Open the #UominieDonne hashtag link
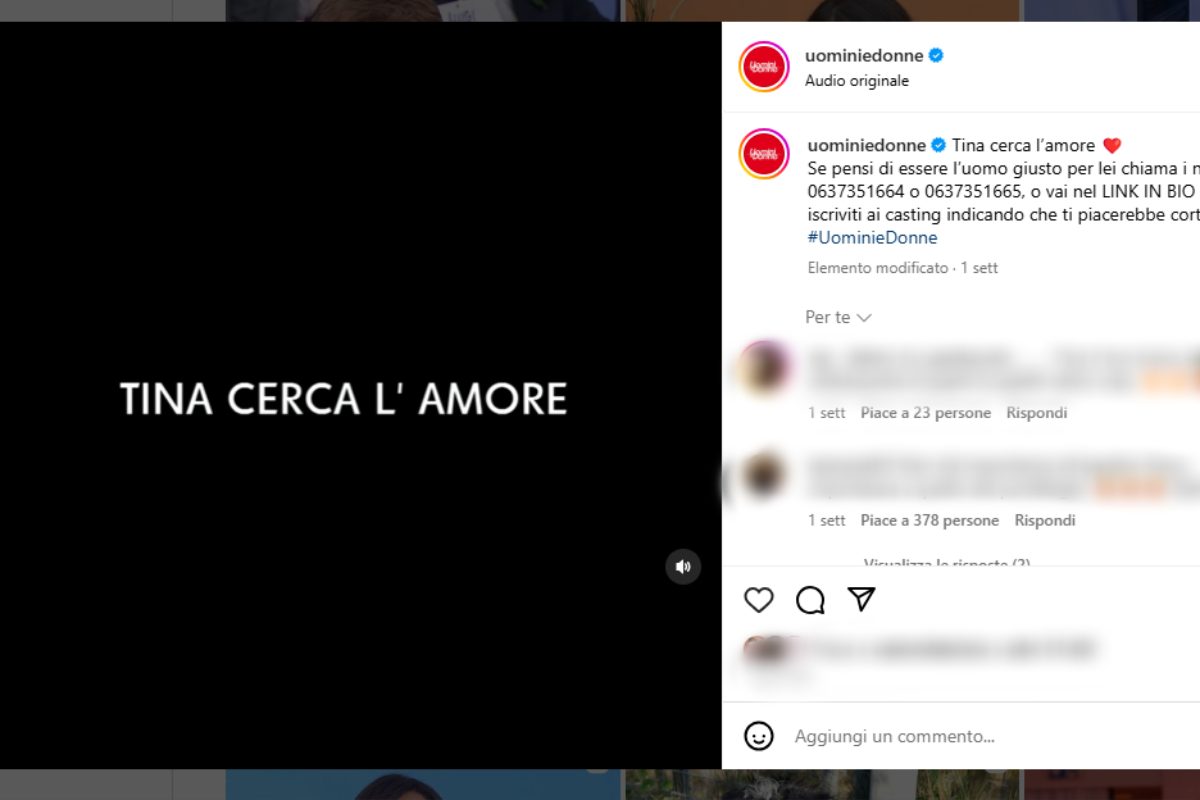The width and height of the screenshot is (1200, 800). 872,238
